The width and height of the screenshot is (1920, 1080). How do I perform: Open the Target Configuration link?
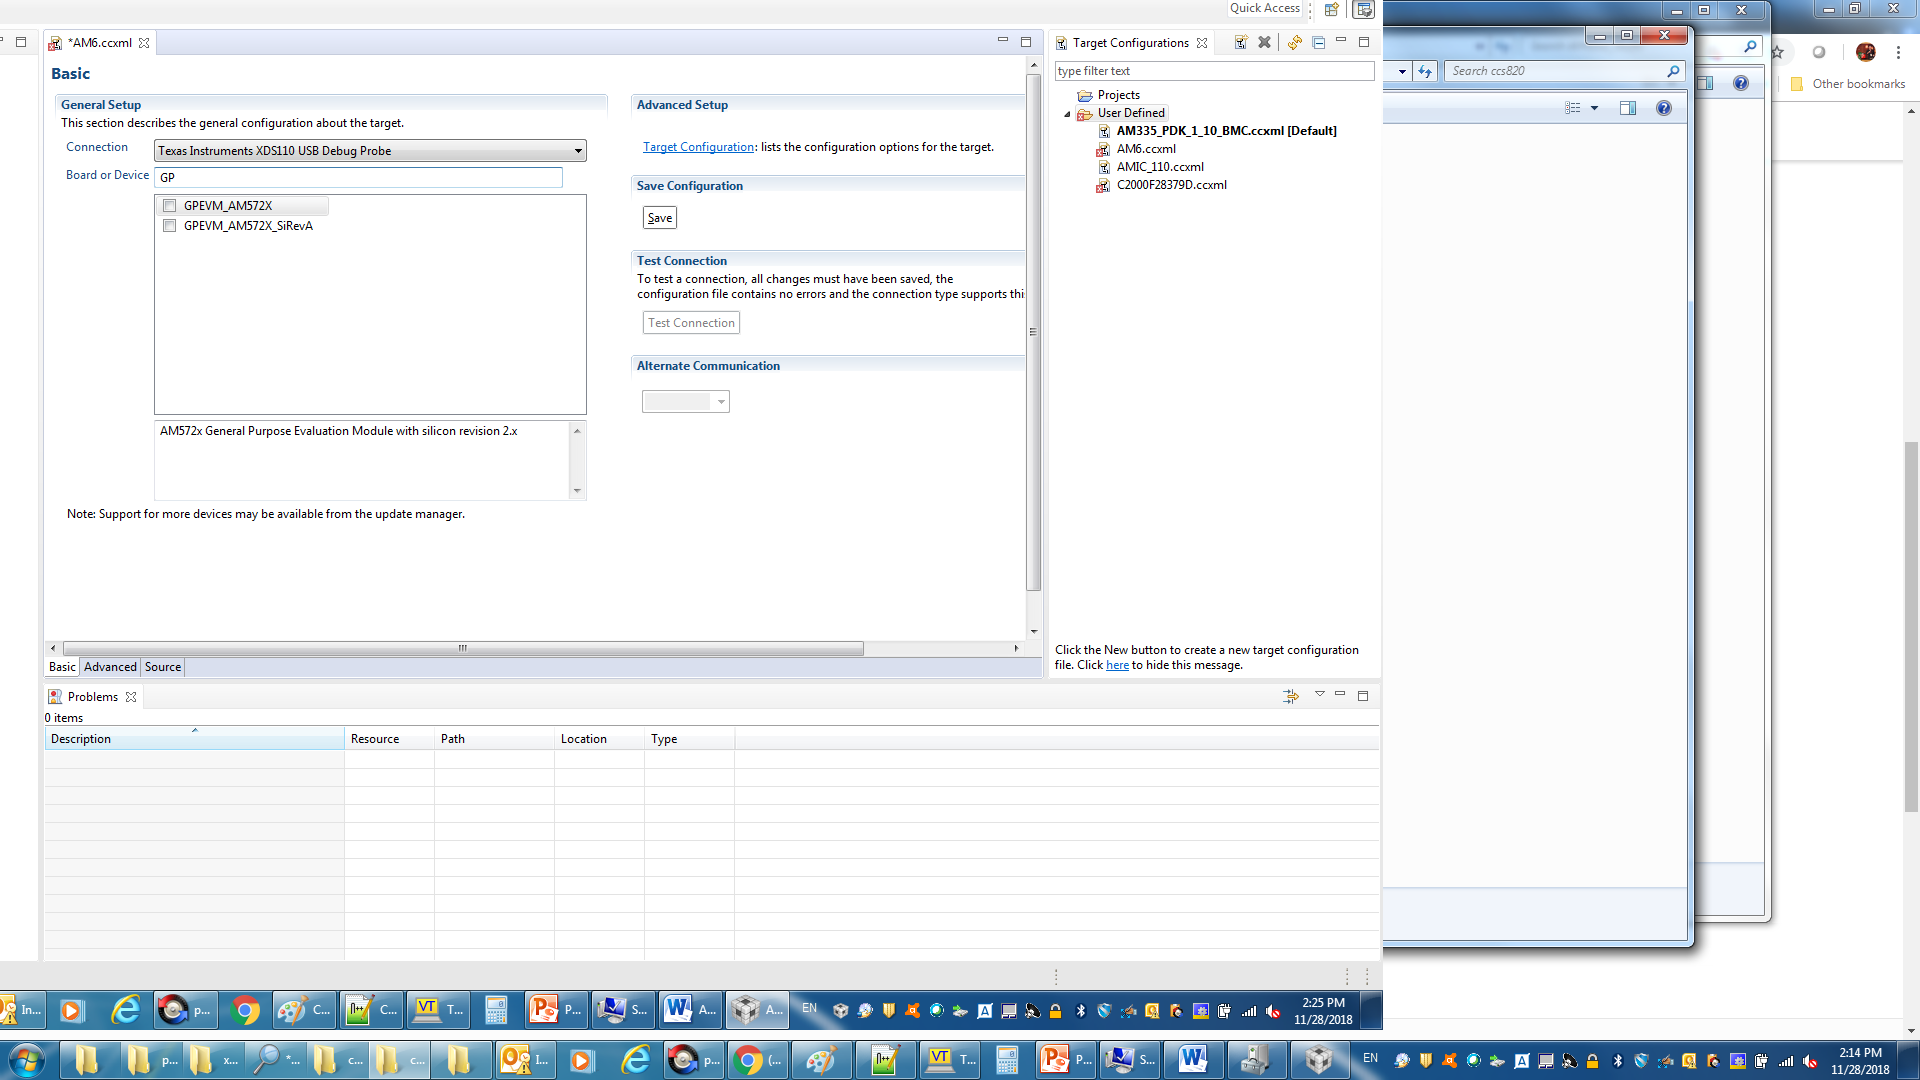[x=698, y=147]
